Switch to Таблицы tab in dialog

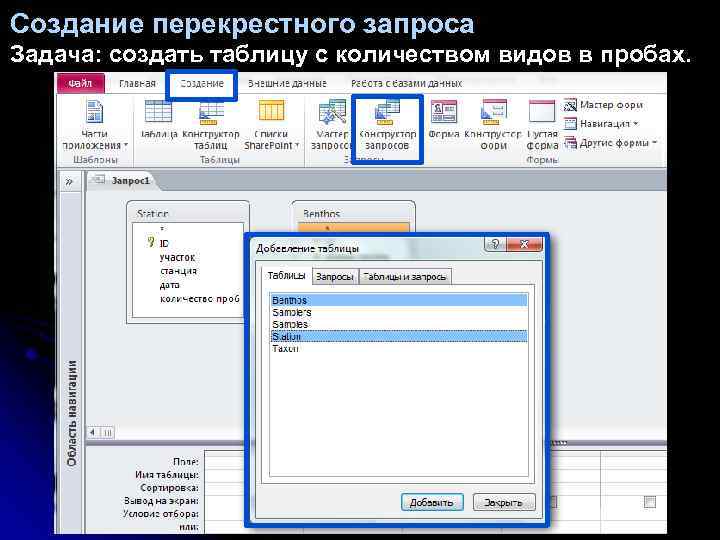pyautogui.click(x=287, y=276)
